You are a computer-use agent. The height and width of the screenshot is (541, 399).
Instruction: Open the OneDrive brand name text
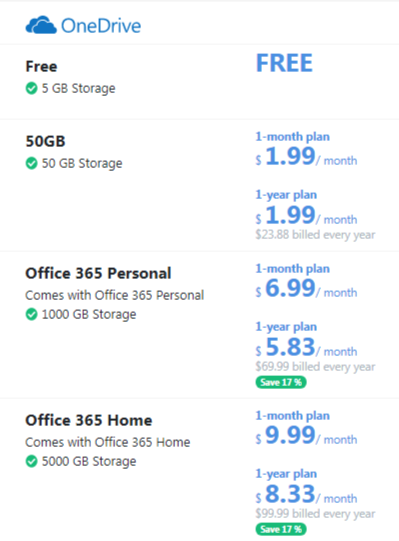pos(101,26)
